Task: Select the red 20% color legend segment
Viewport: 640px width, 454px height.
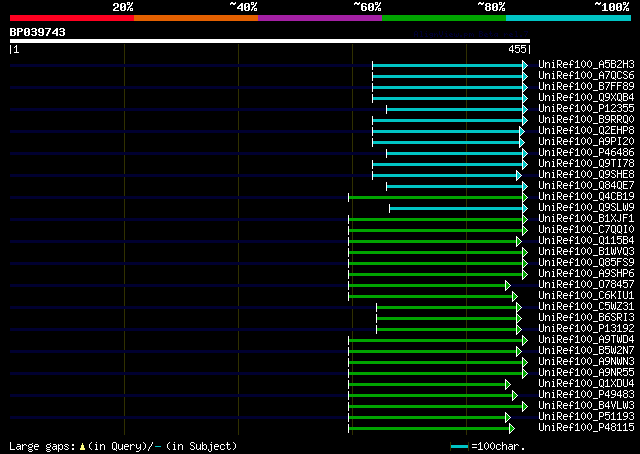Action: point(72,18)
